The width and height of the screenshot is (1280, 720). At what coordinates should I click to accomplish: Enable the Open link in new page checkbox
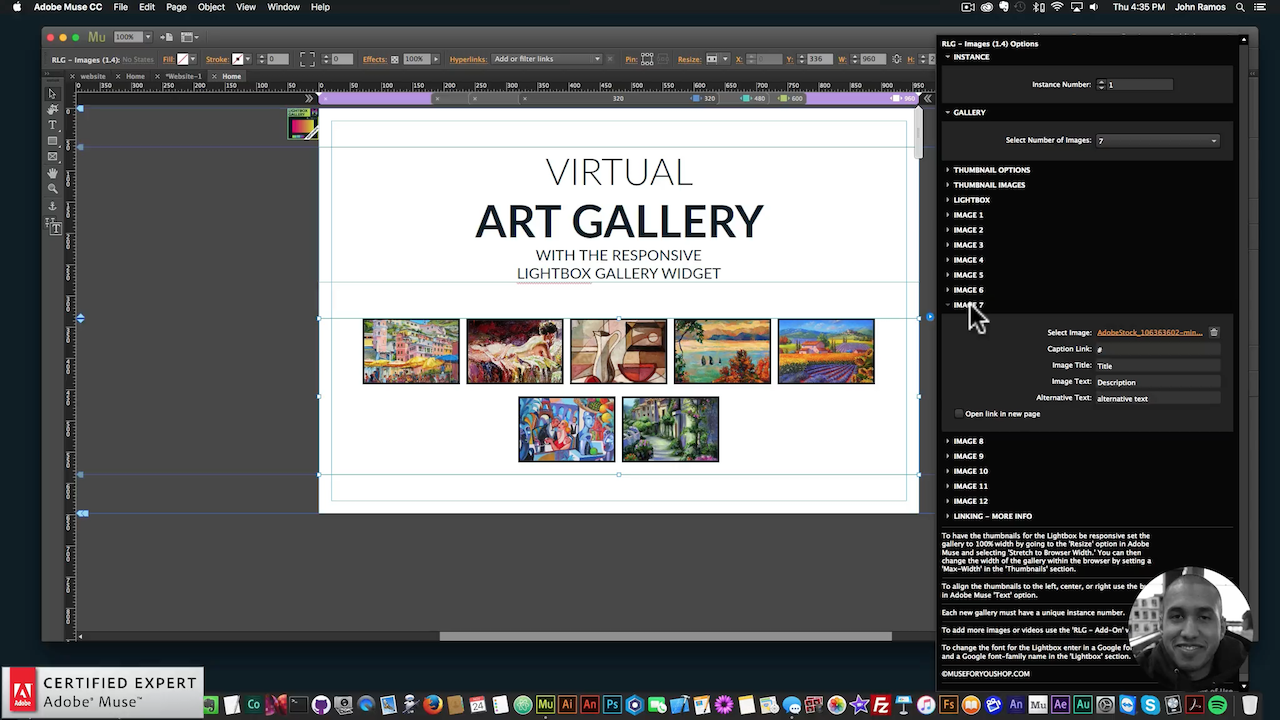(x=958, y=413)
